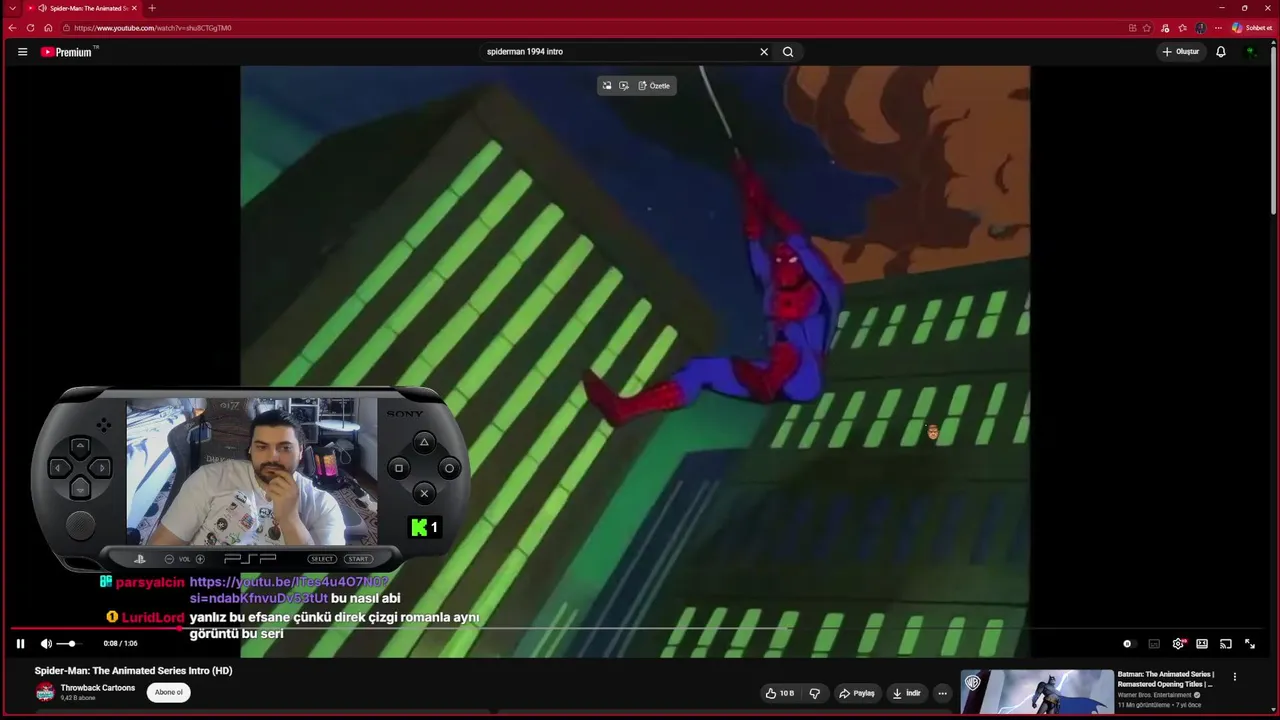Open the Throwback Cartoons channel name link

point(98,688)
